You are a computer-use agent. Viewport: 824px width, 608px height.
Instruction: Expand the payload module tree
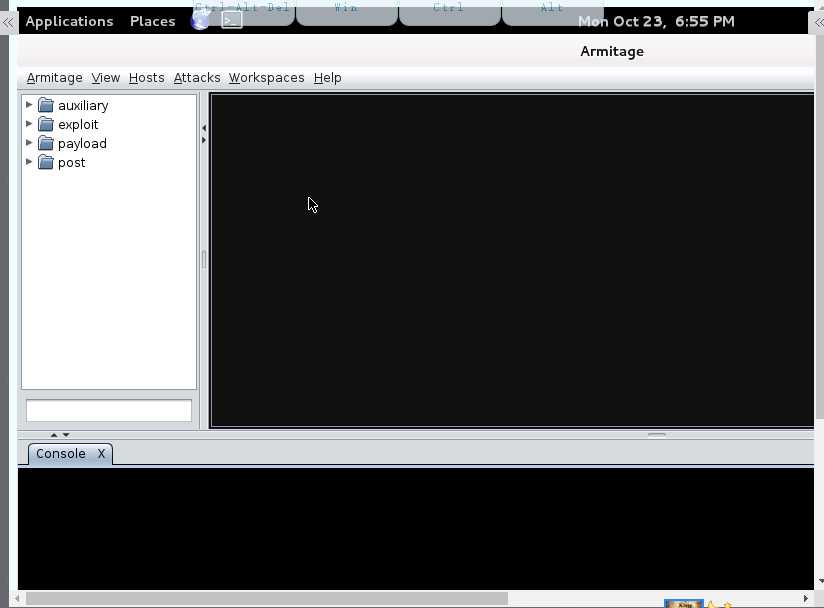(29, 142)
